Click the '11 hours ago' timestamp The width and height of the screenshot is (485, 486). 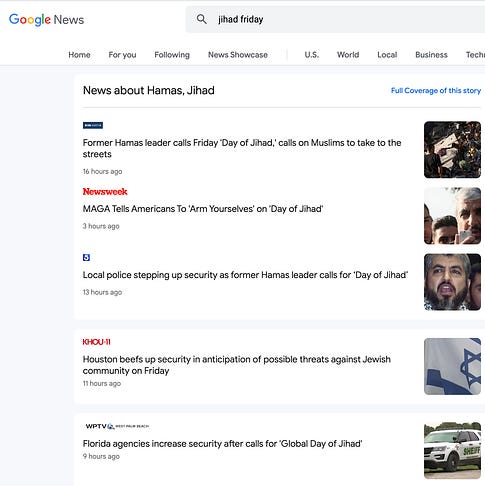click(102, 383)
